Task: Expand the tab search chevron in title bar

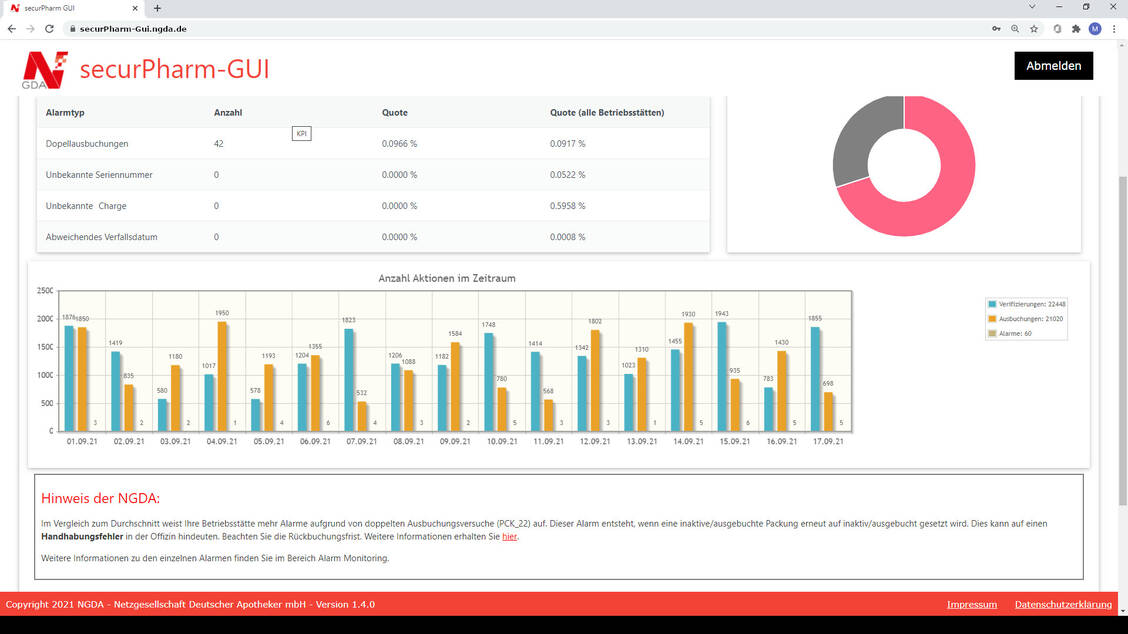Action: (1032, 7)
